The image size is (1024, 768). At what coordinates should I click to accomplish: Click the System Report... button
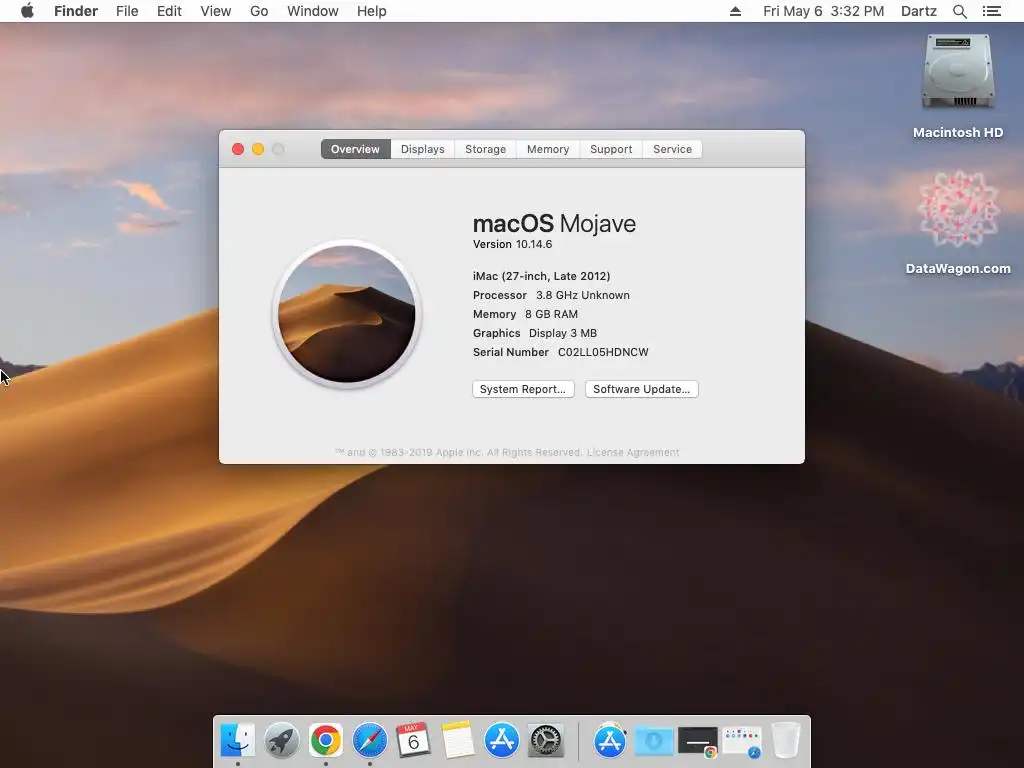[x=523, y=389]
